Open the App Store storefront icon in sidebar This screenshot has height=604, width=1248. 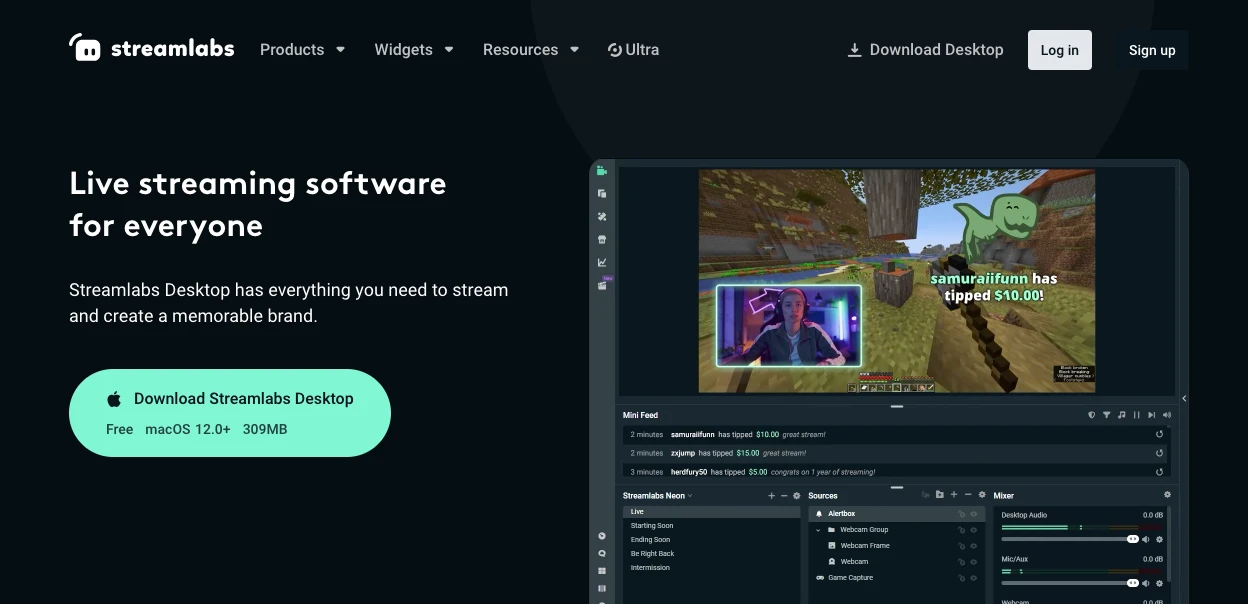[602, 240]
